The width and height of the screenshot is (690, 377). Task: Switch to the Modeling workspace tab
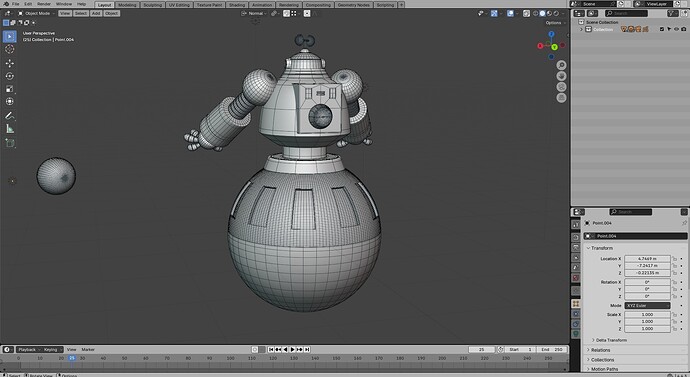(x=127, y=5)
